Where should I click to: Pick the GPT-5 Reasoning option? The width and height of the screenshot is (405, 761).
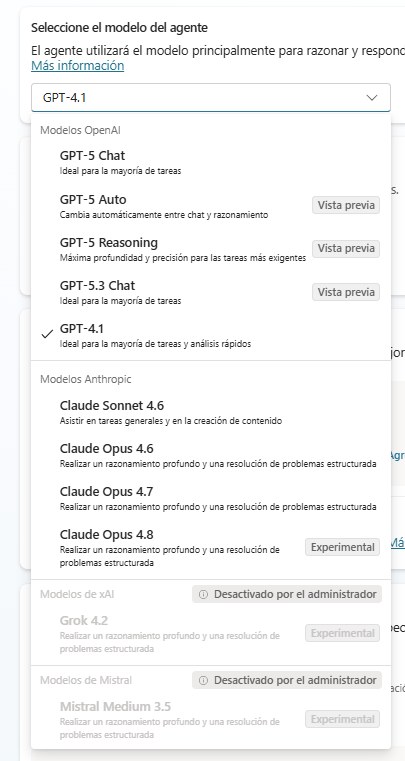[x=211, y=249]
